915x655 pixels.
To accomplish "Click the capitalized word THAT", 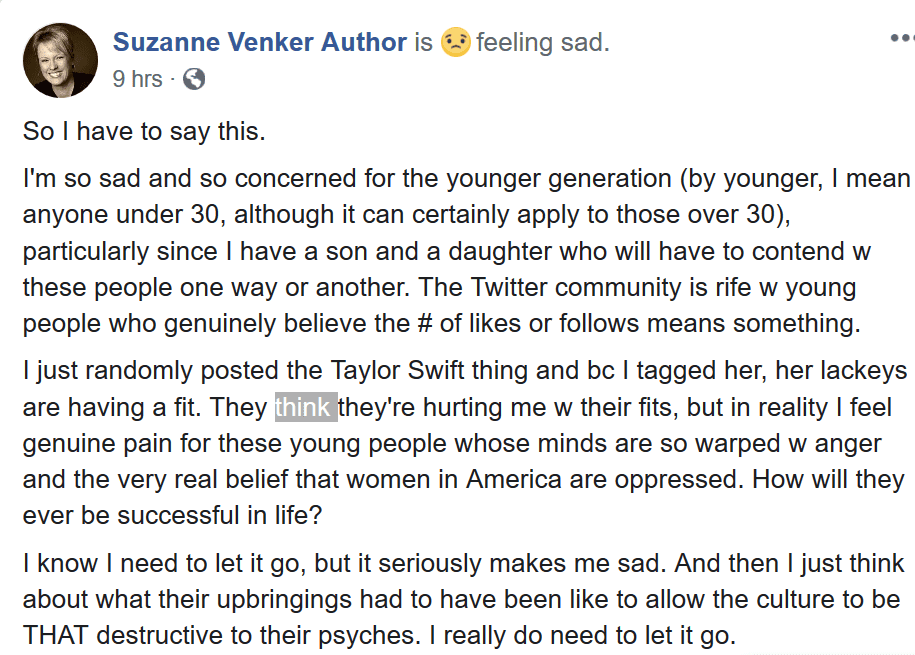I will click(55, 635).
